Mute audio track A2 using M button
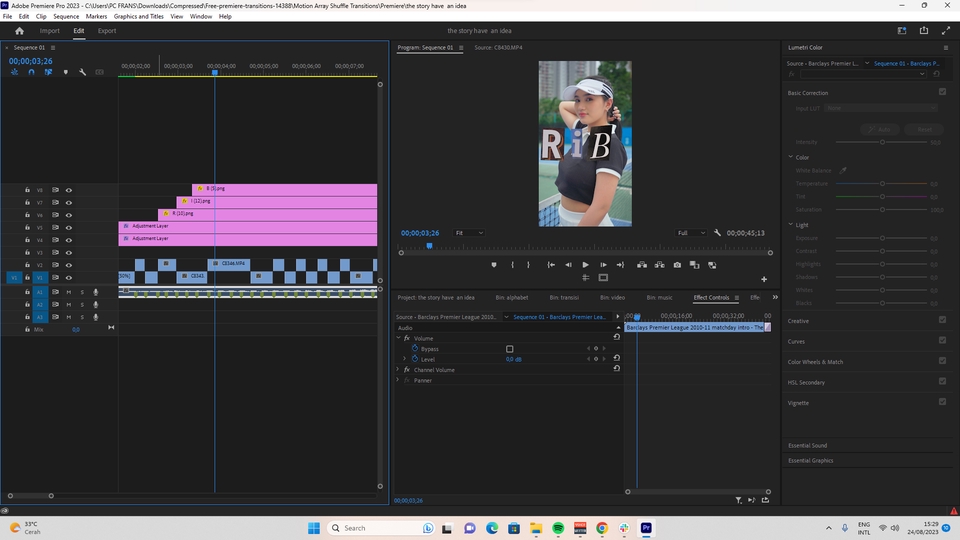 [x=69, y=304]
